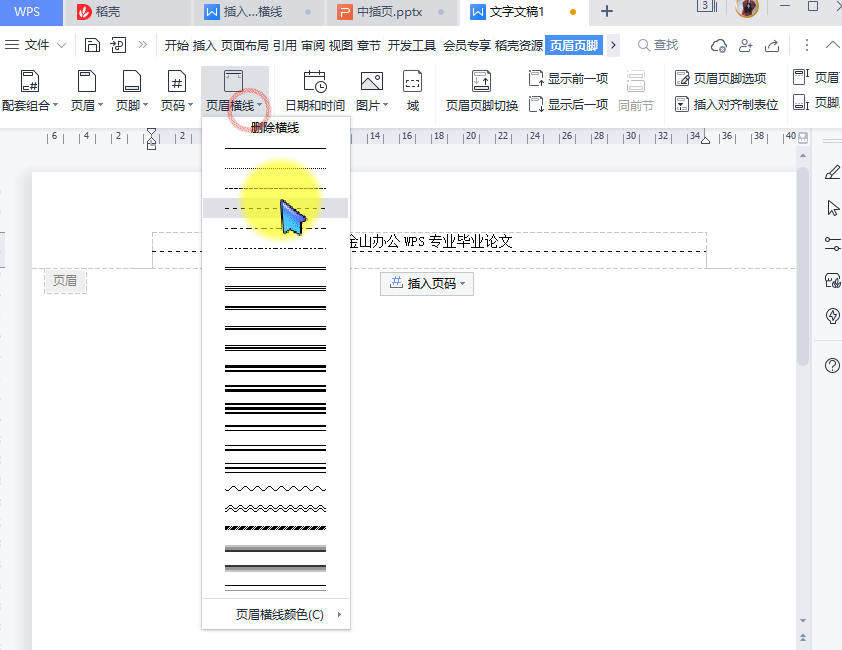Insert a 域 field

click(412, 90)
